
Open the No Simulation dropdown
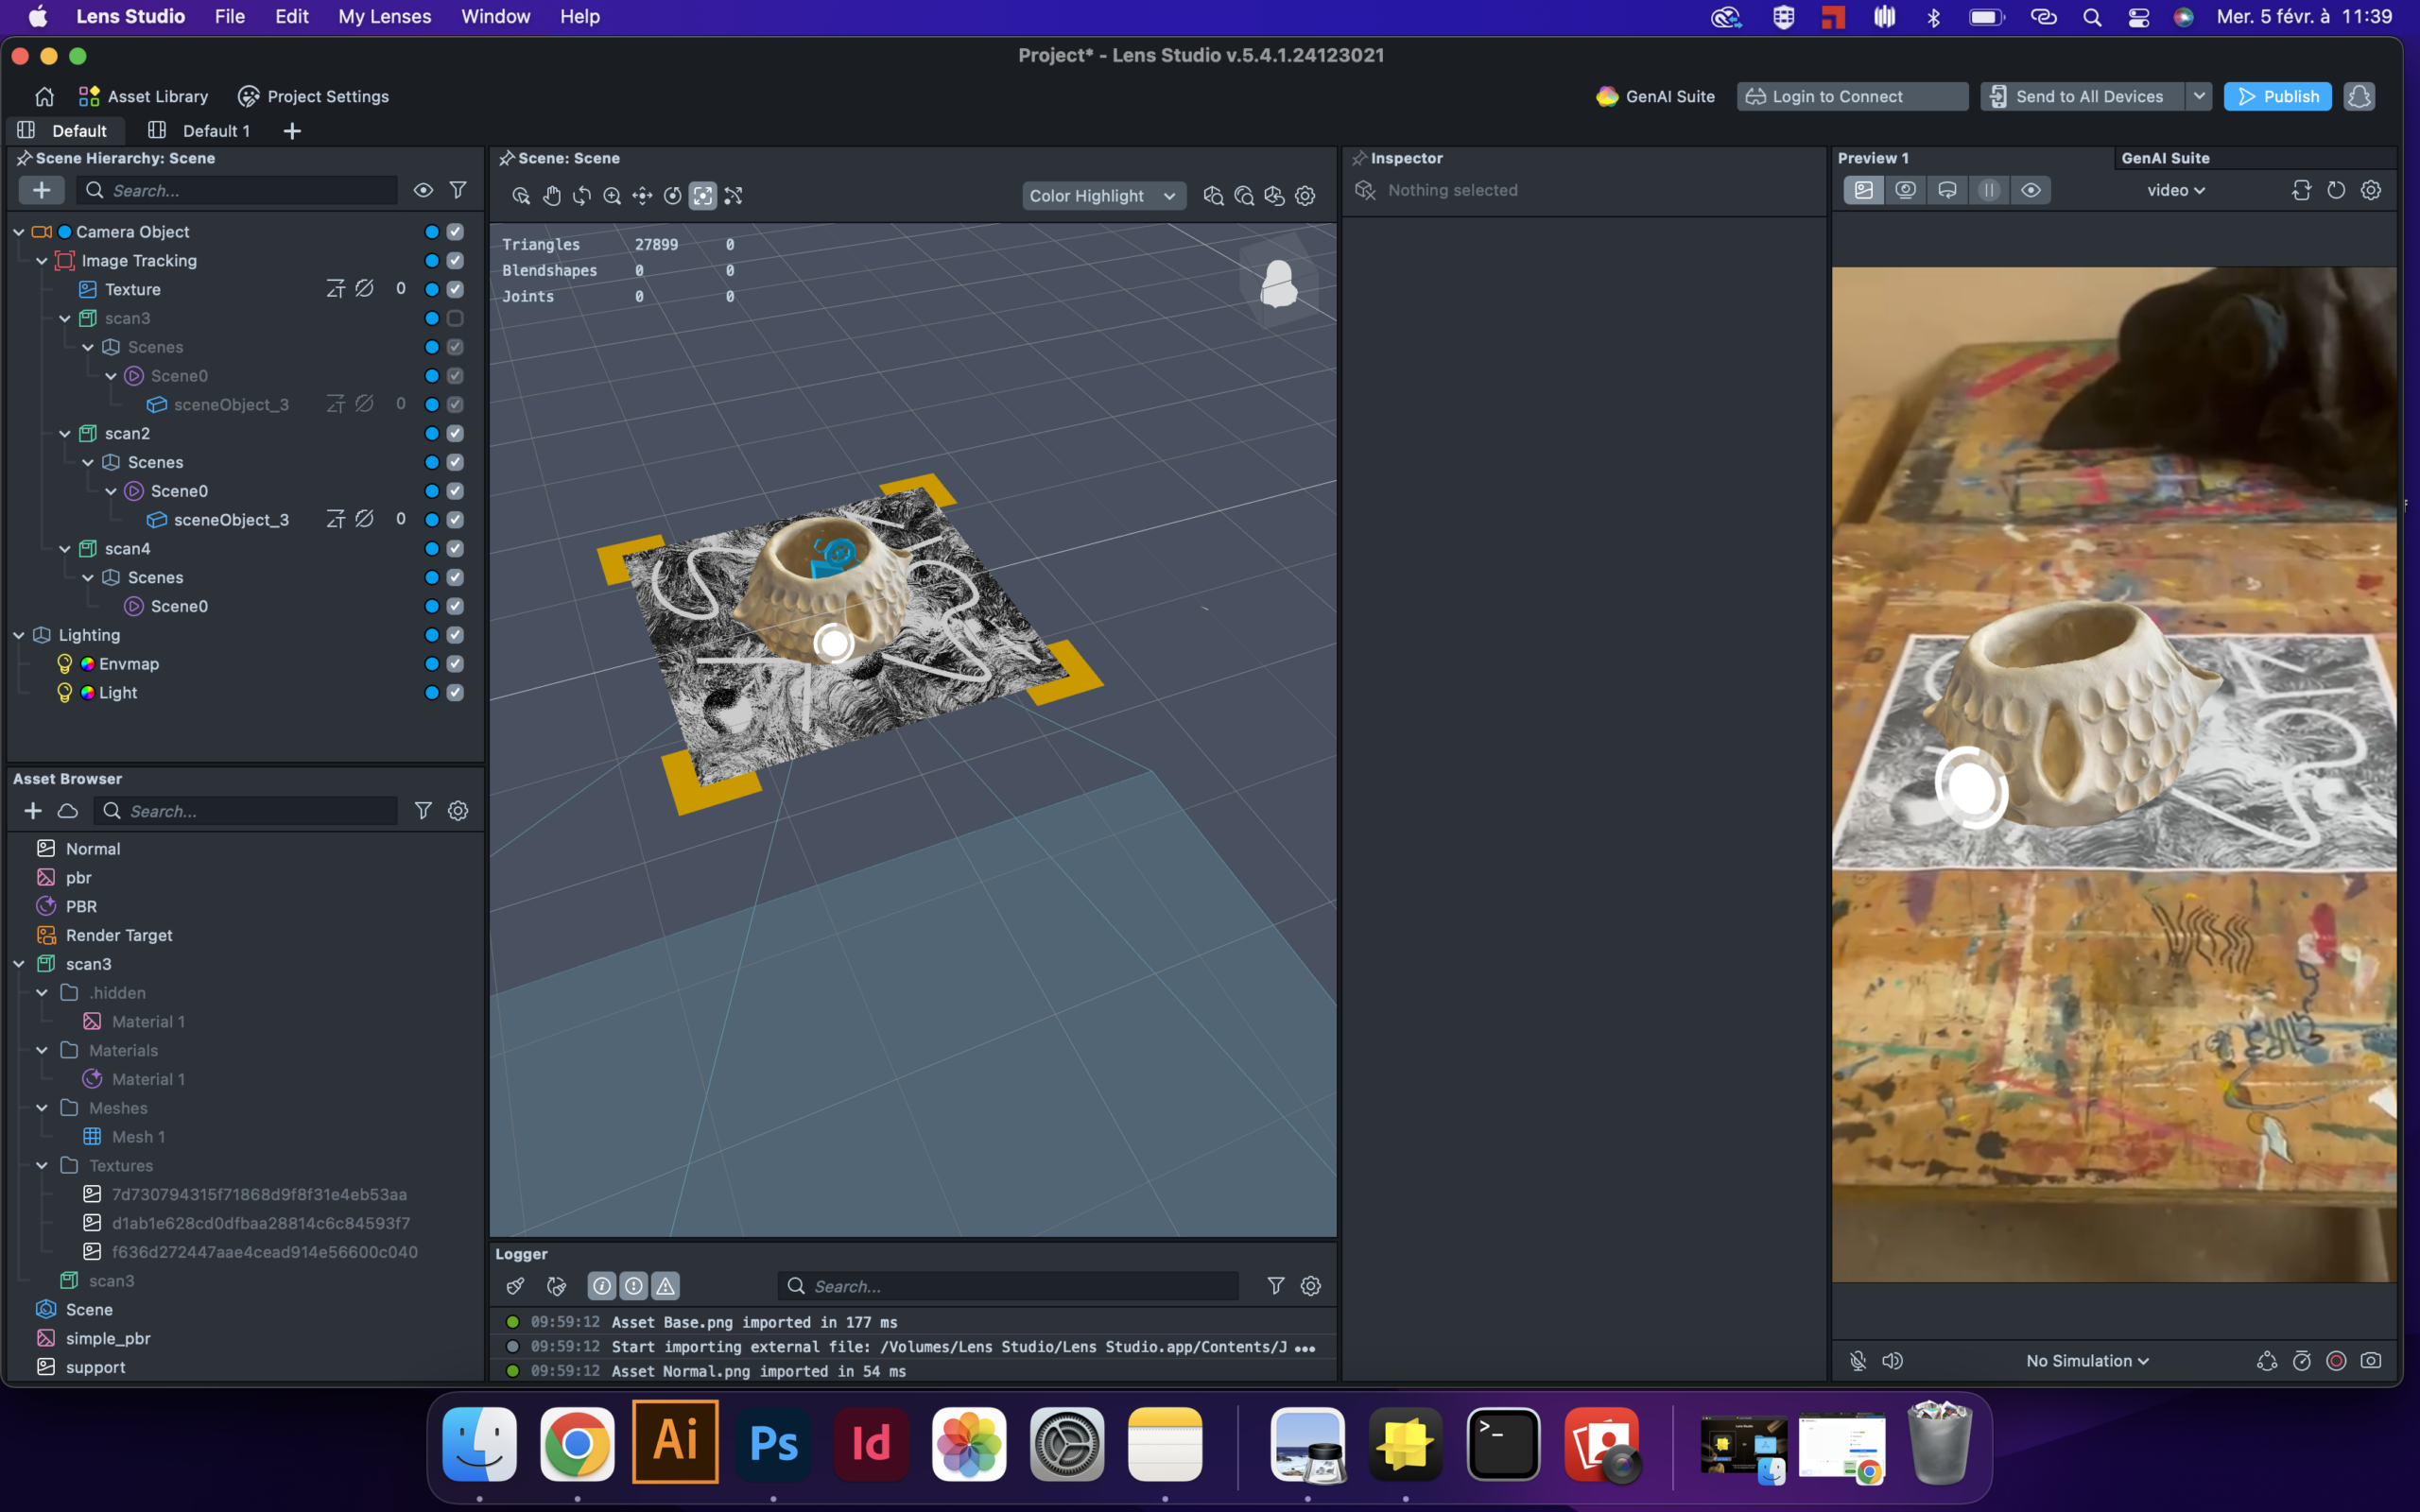pos(2087,1360)
